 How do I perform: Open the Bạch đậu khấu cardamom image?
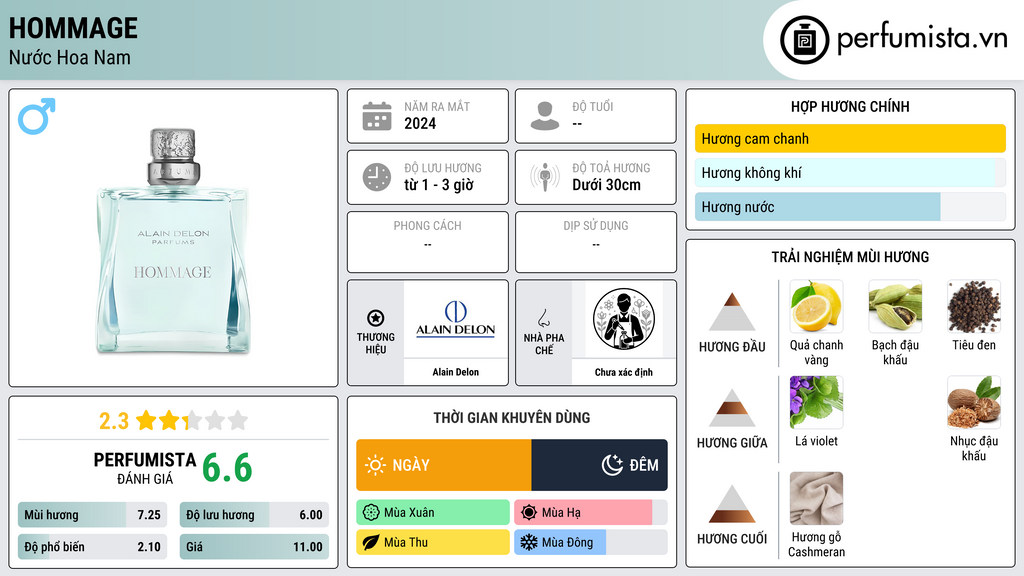coord(895,307)
